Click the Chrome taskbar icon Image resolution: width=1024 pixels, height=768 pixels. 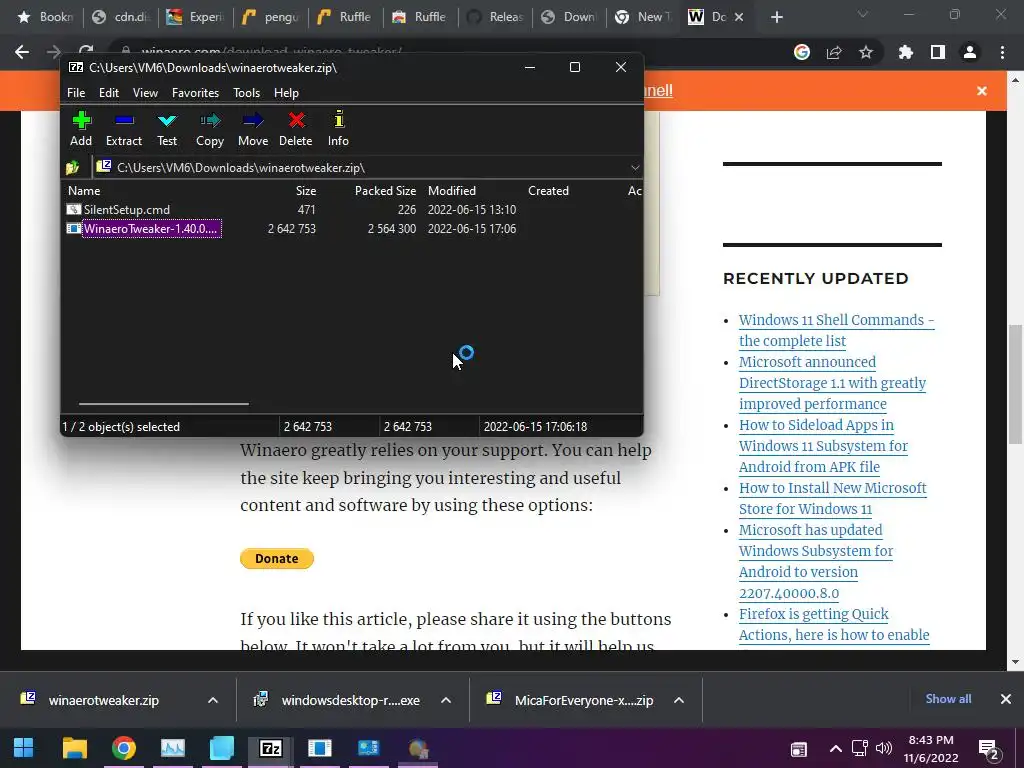tap(123, 748)
